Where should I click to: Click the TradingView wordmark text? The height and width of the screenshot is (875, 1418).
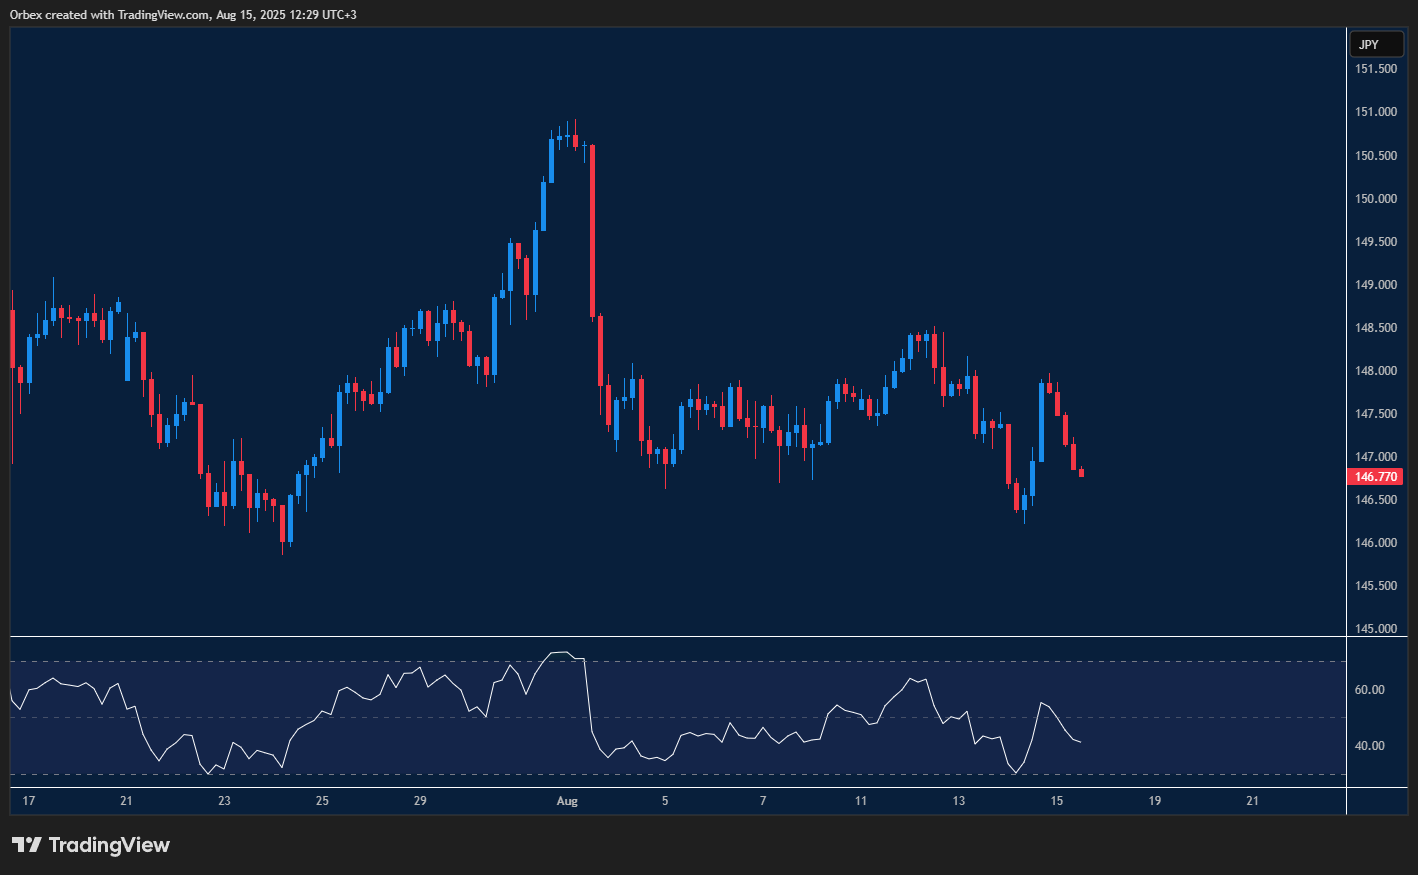(x=110, y=845)
